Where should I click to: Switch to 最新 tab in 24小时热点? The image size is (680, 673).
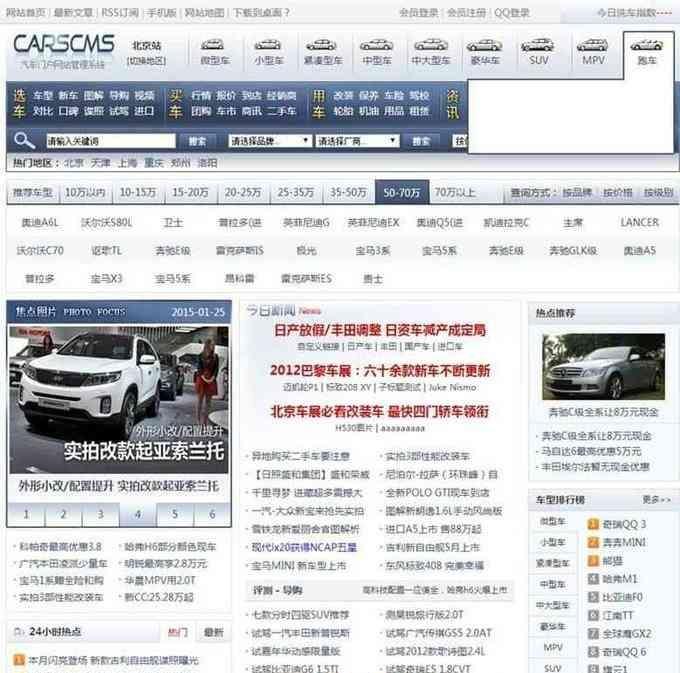click(213, 632)
